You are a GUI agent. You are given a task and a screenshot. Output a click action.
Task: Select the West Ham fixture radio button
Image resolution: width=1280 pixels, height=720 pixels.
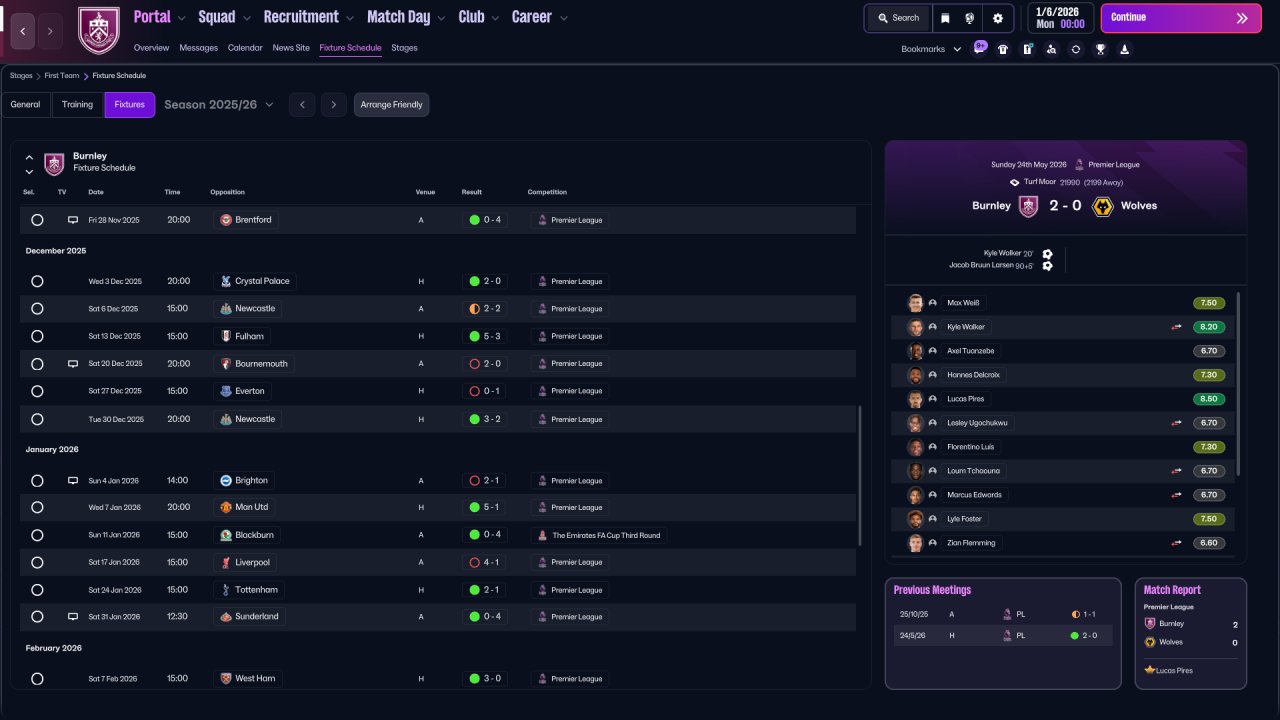pos(37,679)
